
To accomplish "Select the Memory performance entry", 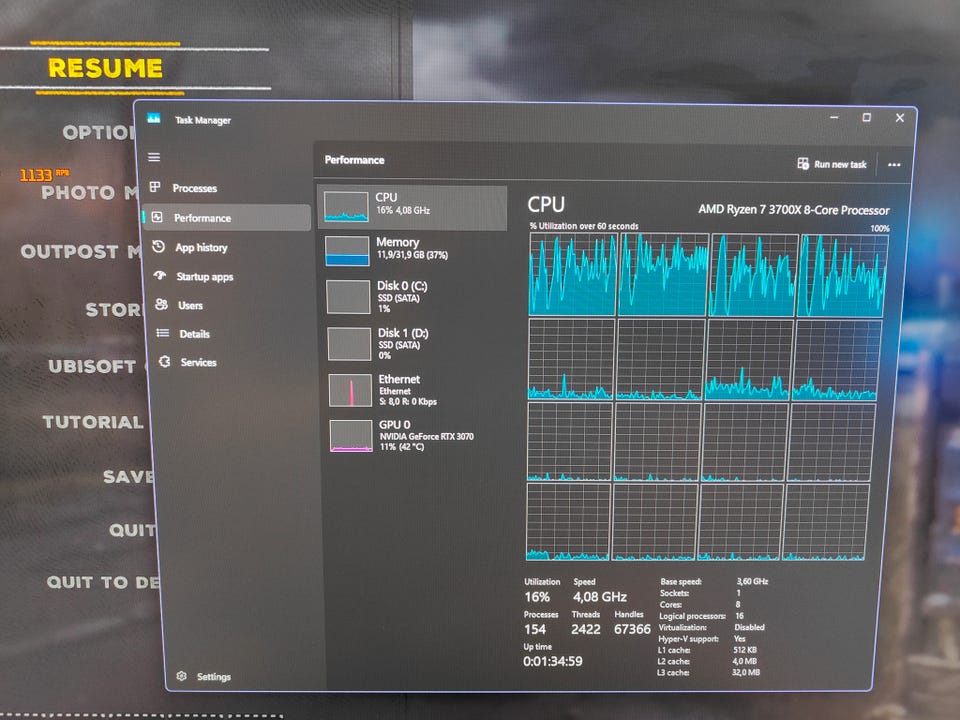I will [414, 250].
